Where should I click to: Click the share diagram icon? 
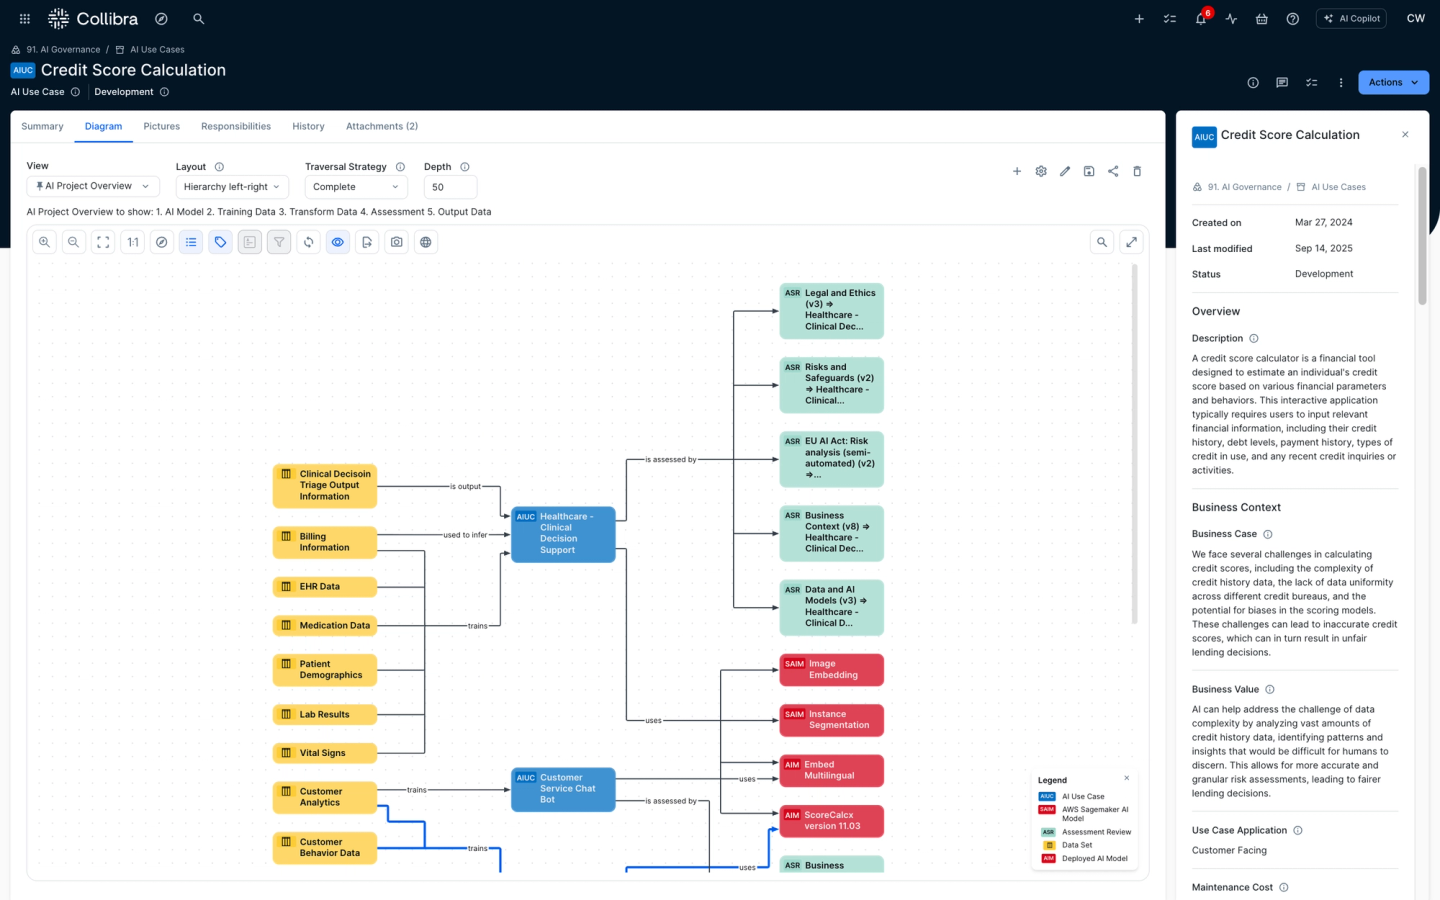pyautogui.click(x=1113, y=171)
